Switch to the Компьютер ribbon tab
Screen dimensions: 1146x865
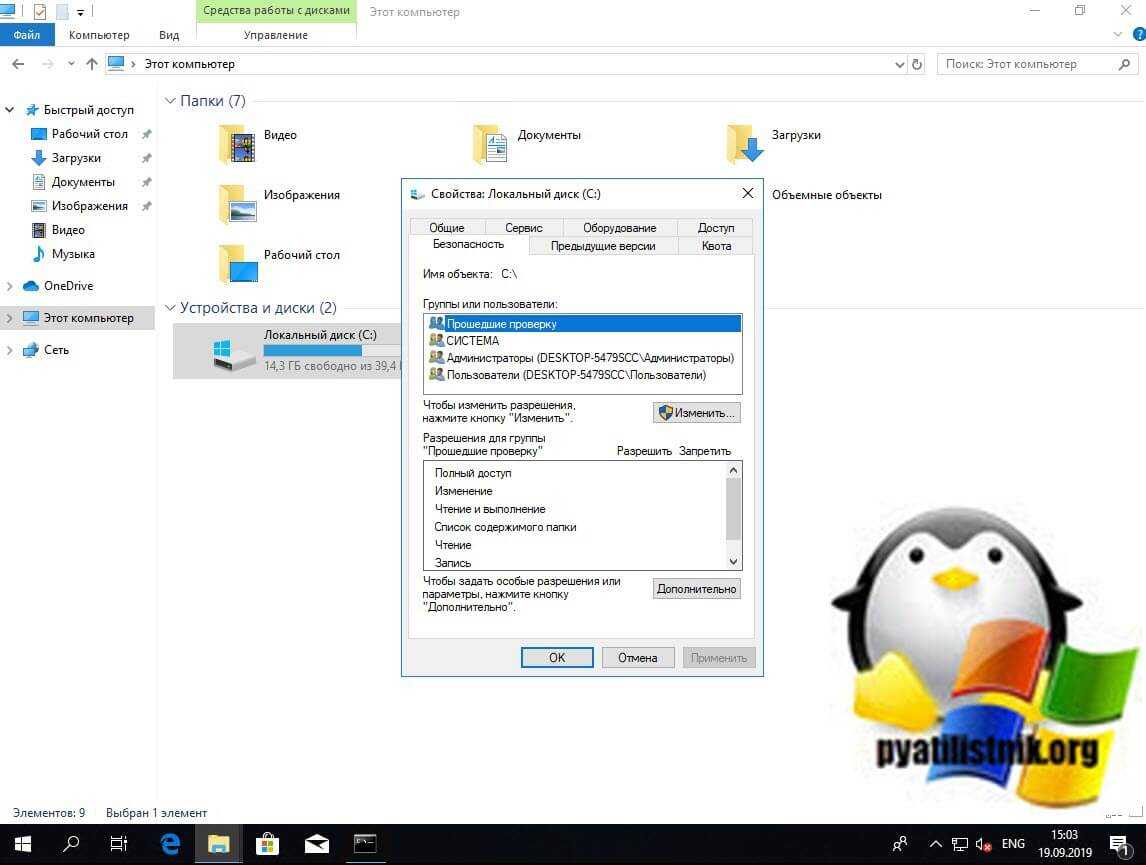click(x=99, y=34)
